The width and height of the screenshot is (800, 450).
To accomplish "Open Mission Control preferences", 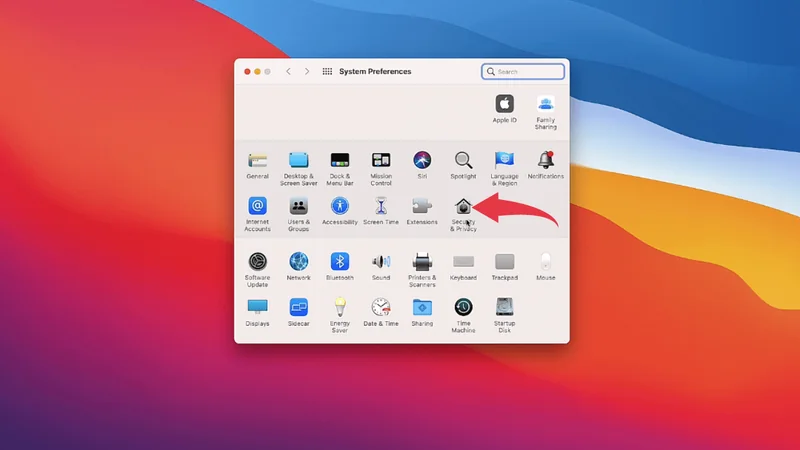I will tap(381, 161).
